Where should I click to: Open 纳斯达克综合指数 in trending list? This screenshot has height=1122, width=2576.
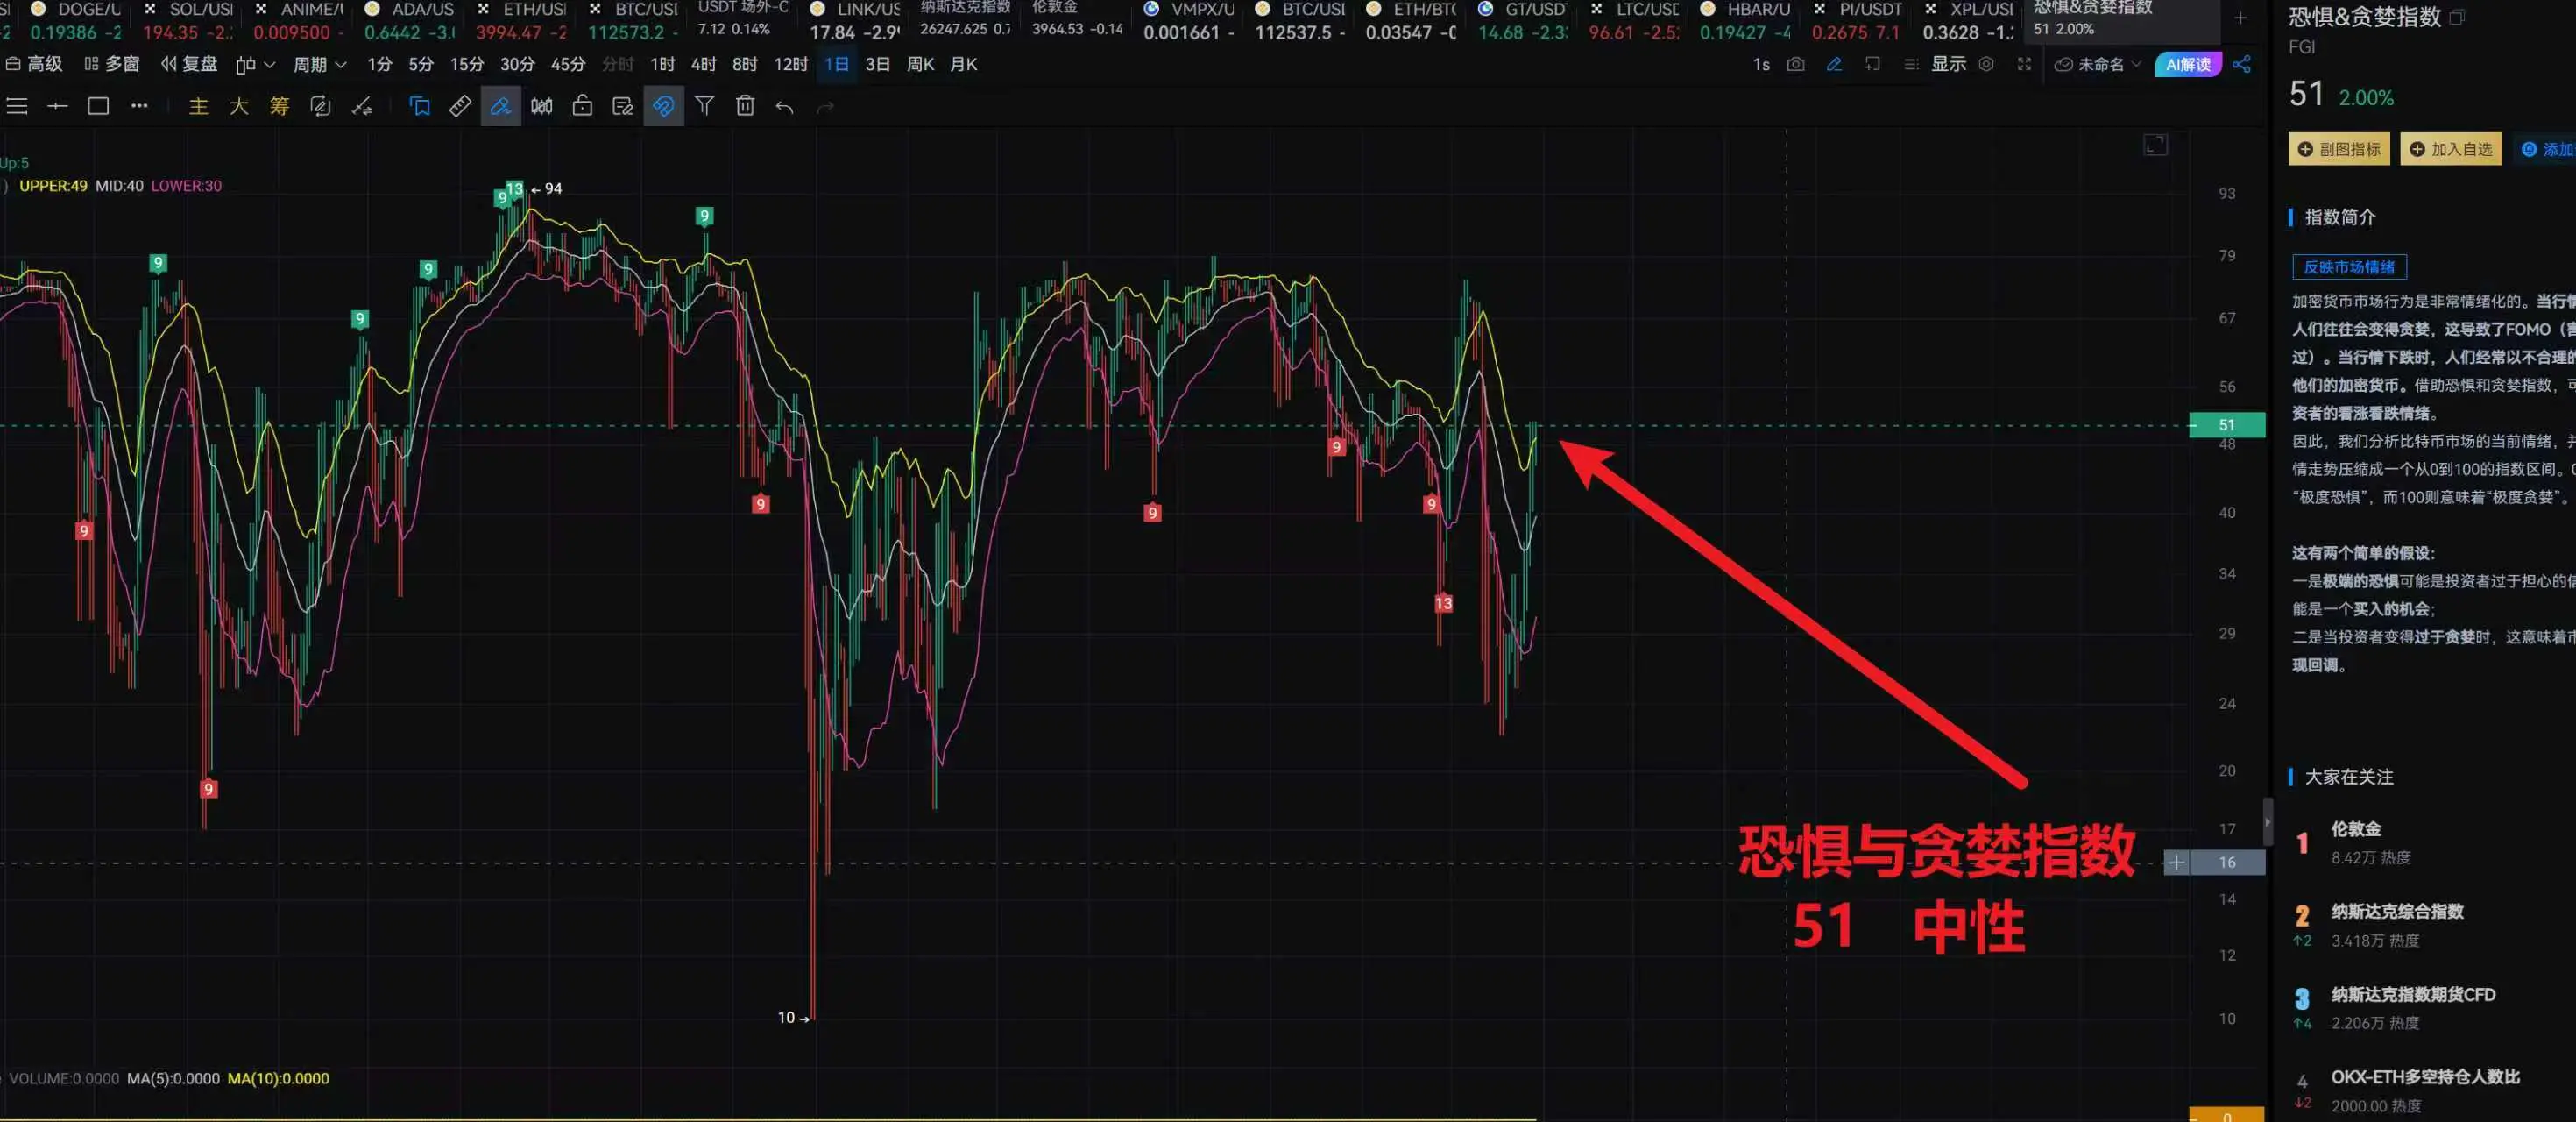[x=2397, y=911]
